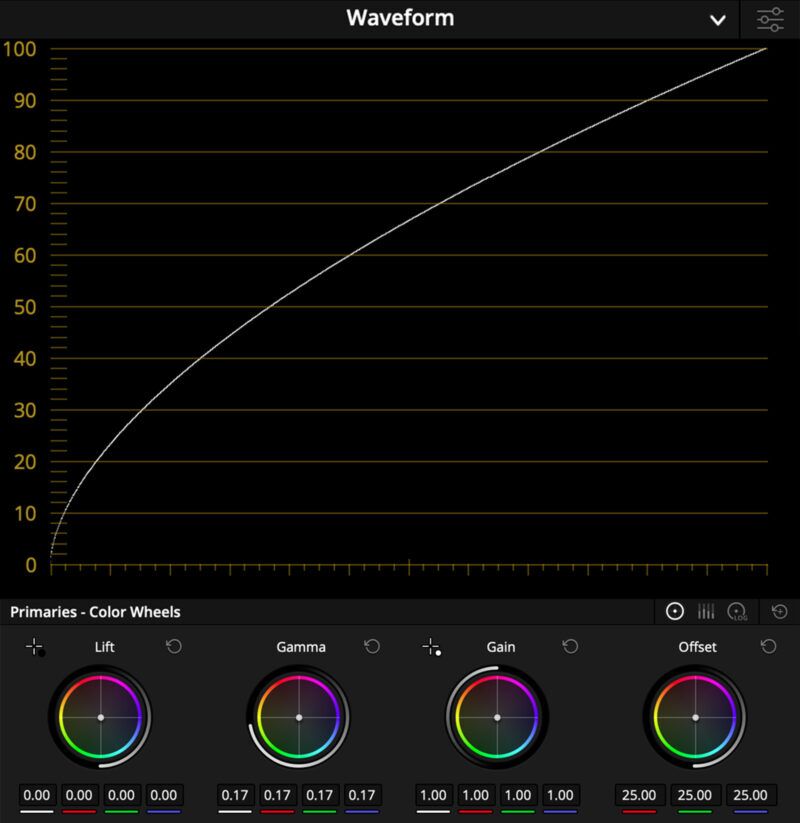Reset the Gamma wheel
Screen dimensions: 800x823
pyautogui.click(x=372, y=647)
